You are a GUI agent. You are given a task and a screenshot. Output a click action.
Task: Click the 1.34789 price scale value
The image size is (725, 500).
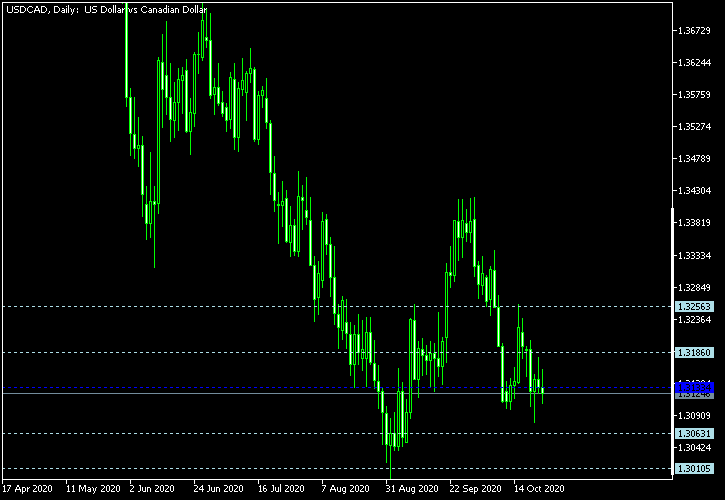click(x=694, y=159)
